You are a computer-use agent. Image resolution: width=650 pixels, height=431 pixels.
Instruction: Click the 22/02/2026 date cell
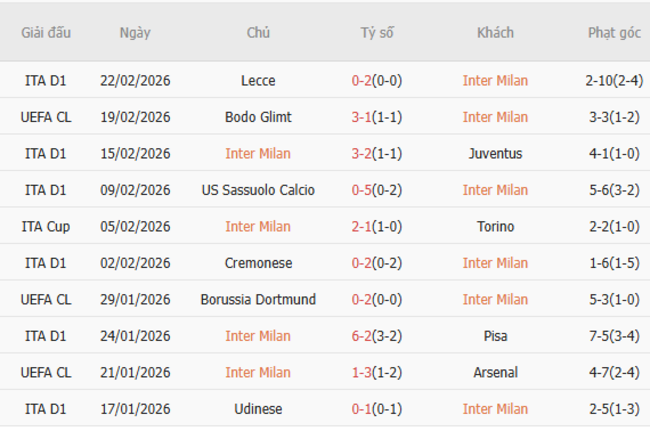135,81
